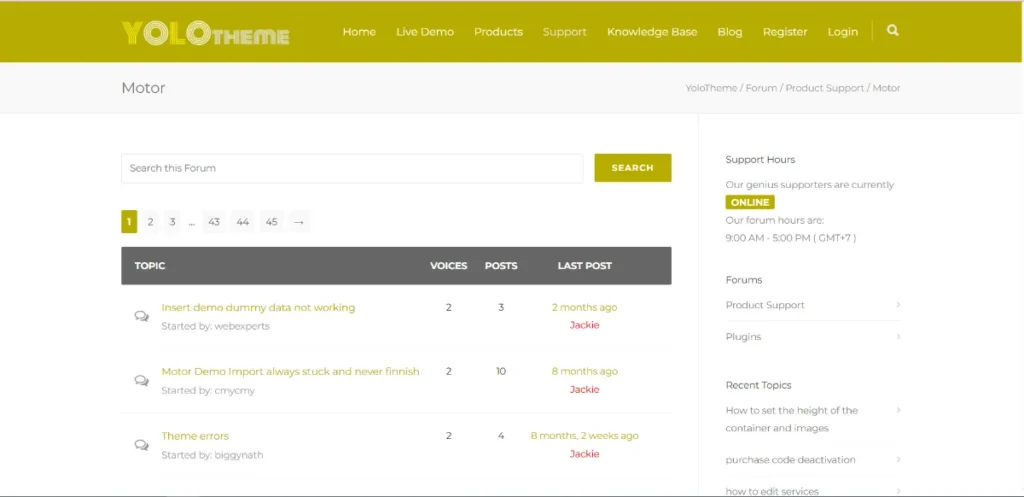Click topic icon beside Motor Demo Import
This screenshot has width=1024, height=497.
142,381
